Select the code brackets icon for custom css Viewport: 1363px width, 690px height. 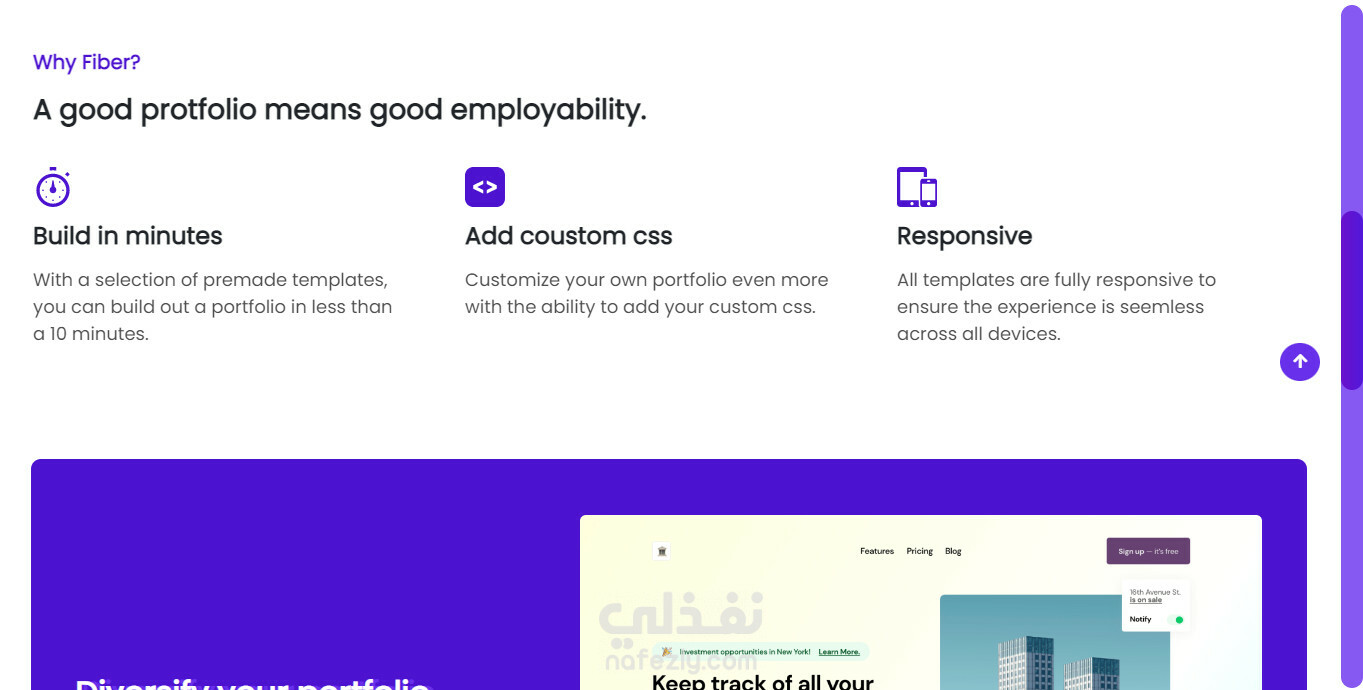coord(485,187)
